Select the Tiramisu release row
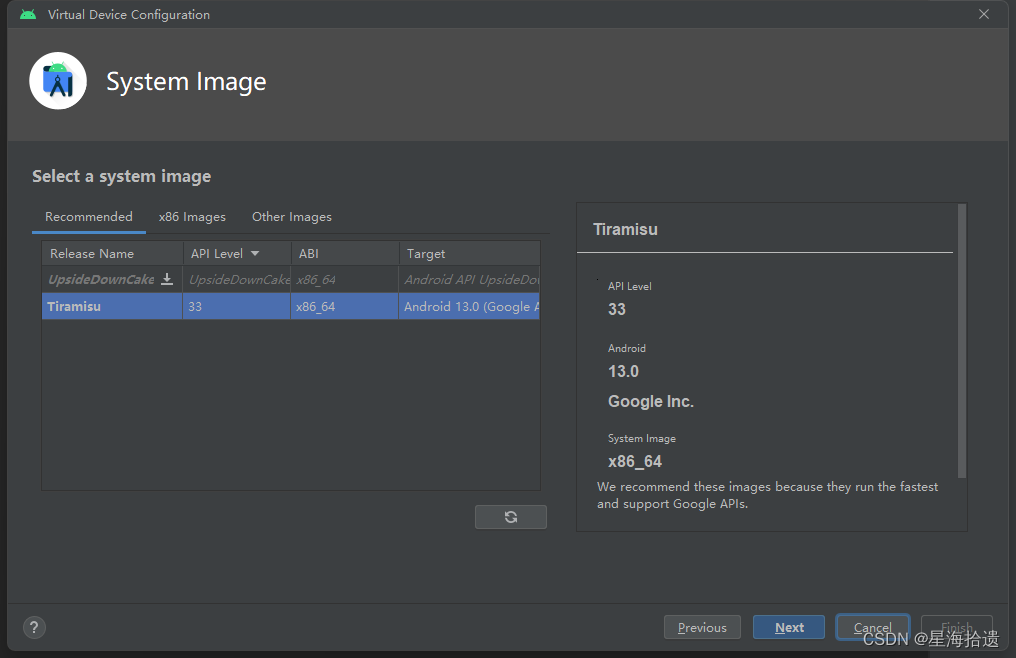 point(291,306)
